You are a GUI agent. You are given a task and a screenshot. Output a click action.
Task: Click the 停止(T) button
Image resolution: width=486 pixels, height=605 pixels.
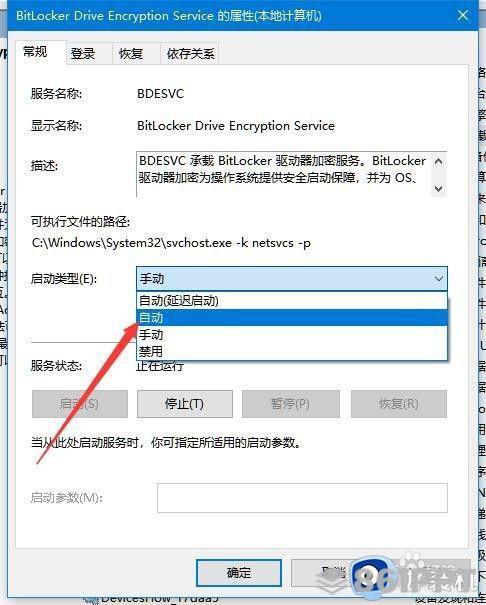[x=185, y=404]
